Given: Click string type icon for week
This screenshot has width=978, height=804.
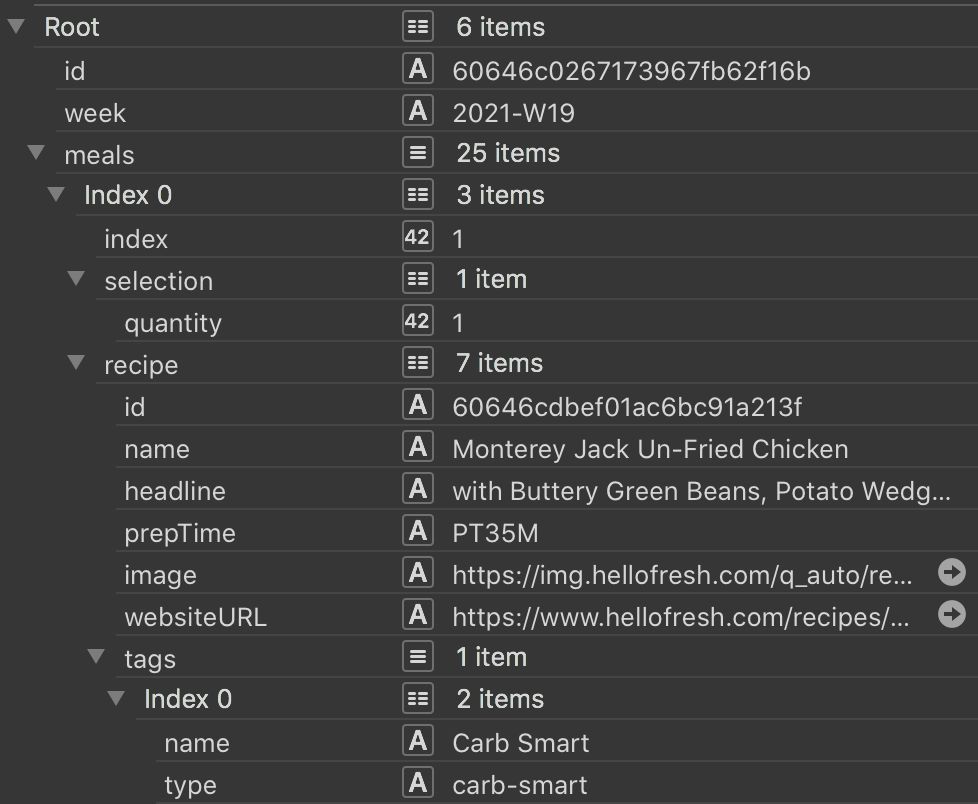Looking at the screenshot, I should pos(417,111).
